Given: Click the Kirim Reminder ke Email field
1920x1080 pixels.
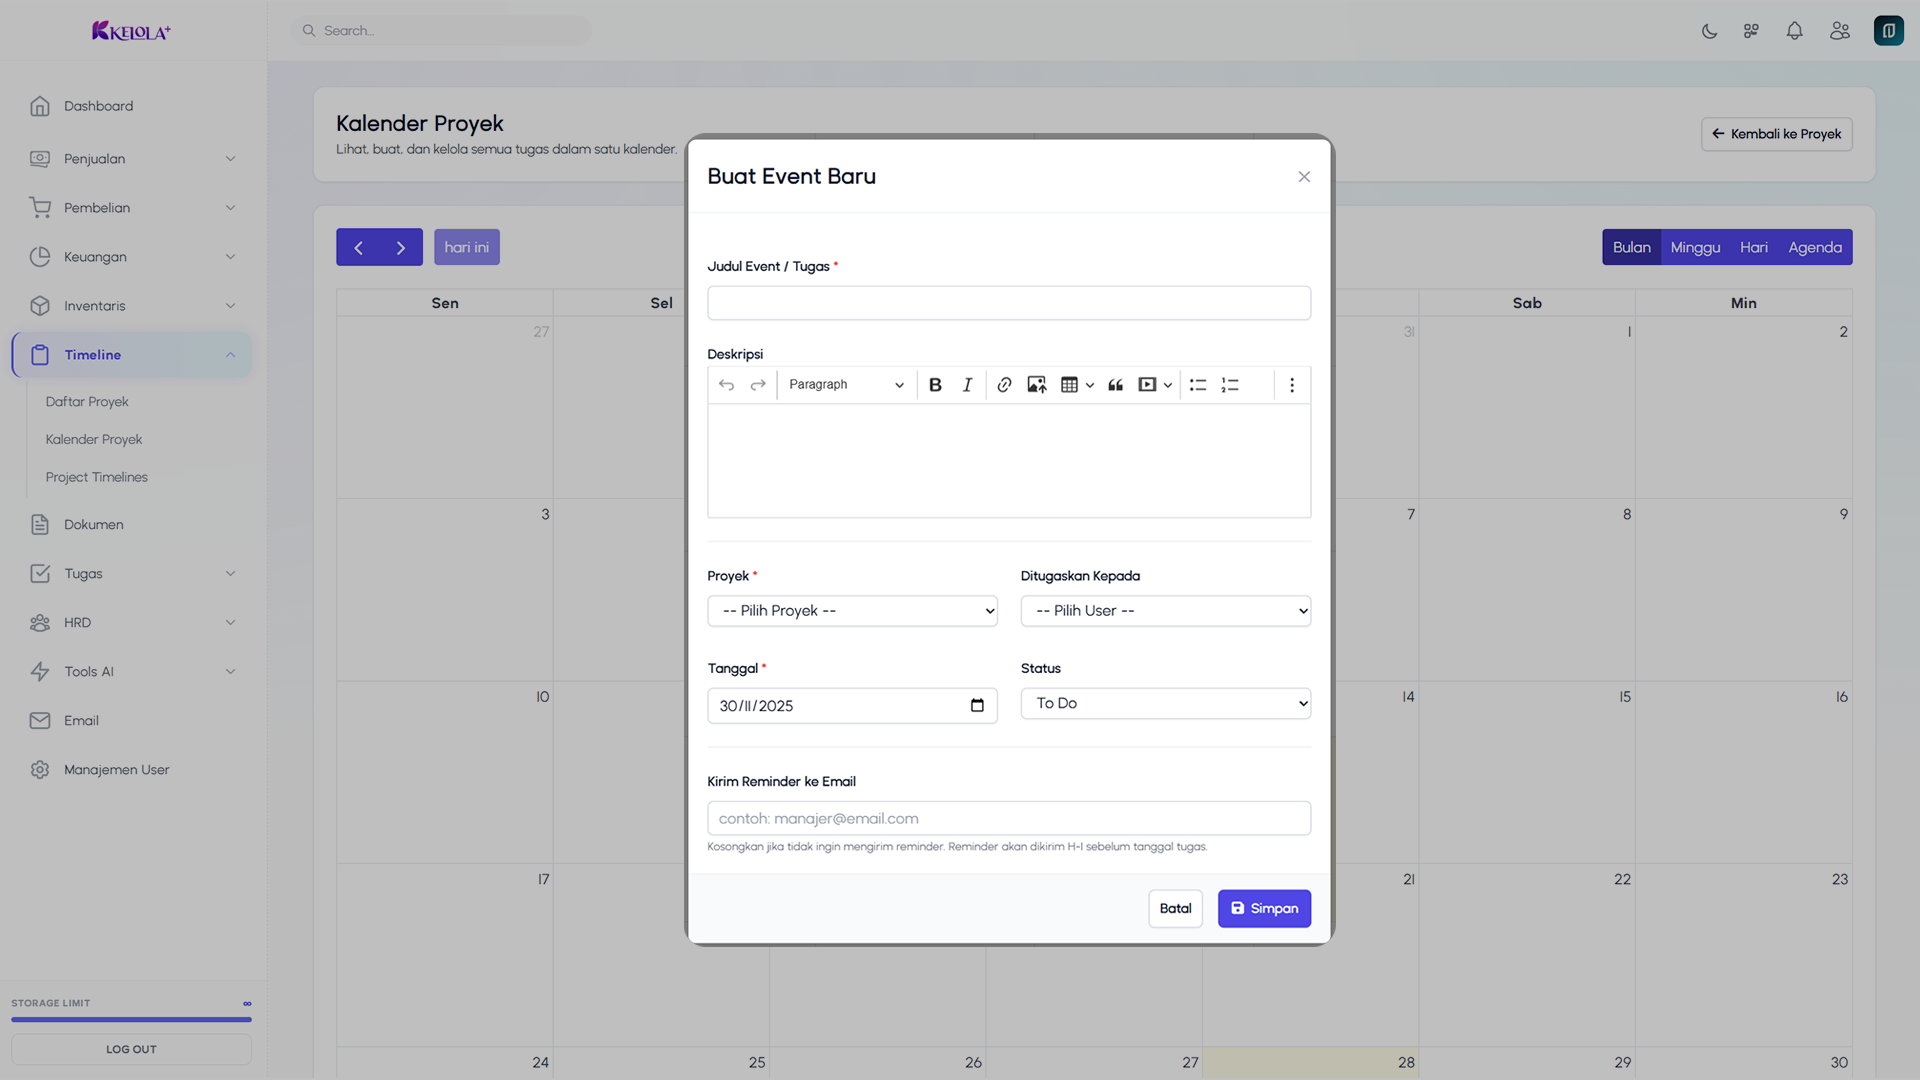Looking at the screenshot, I should tap(1008, 818).
